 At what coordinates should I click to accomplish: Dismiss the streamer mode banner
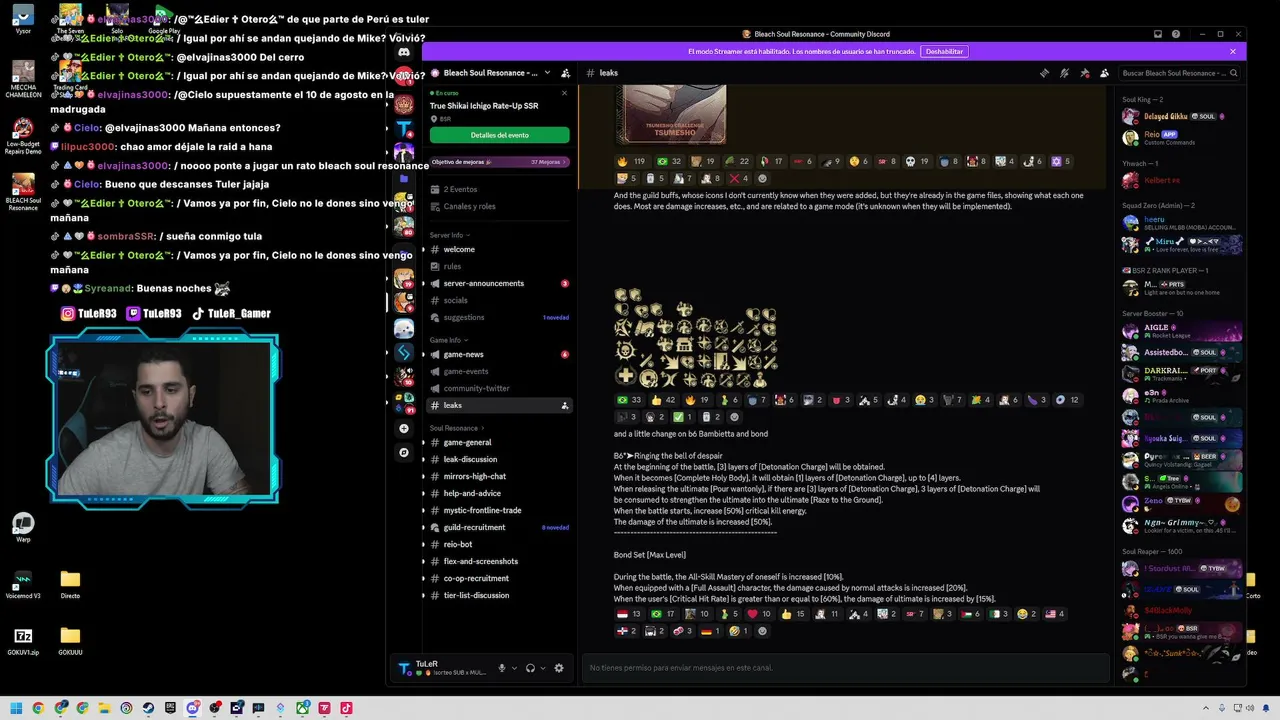tap(1233, 51)
